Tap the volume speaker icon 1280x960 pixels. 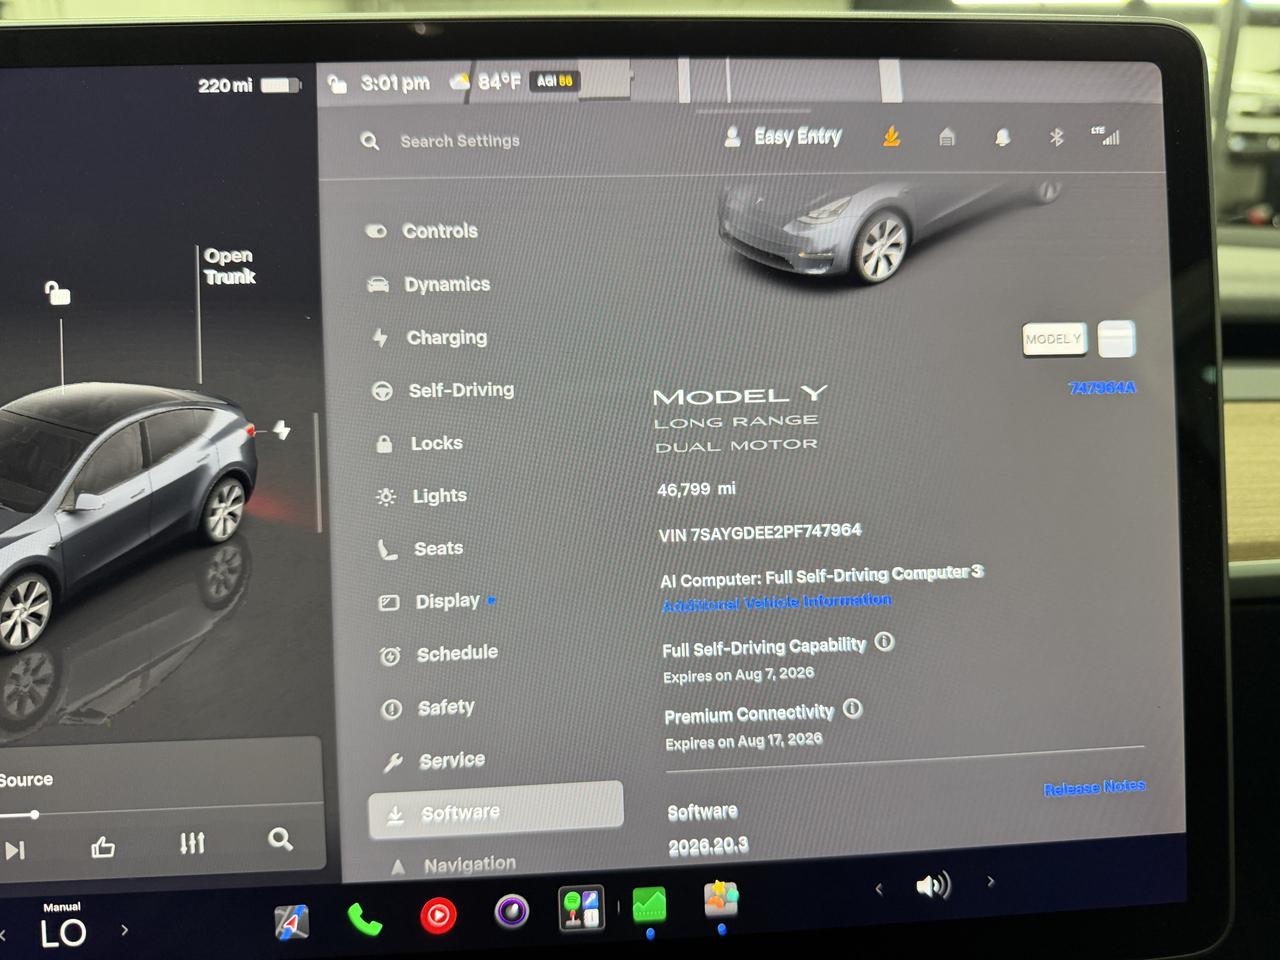pyautogui.click(x=933, y=886)
